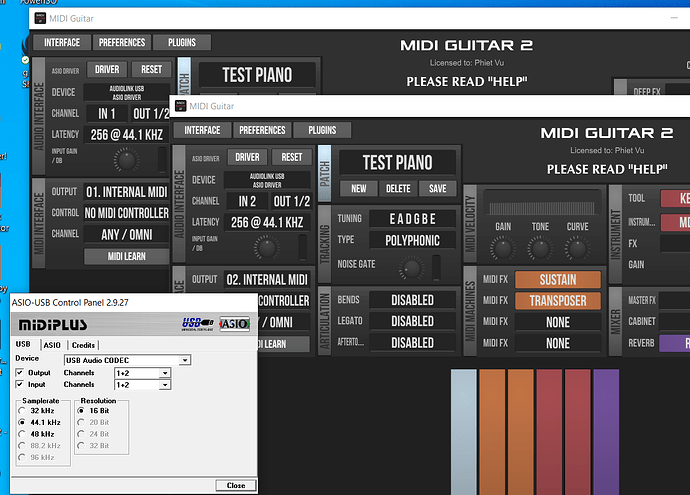The image size is (690, 495).
Task: Click 02. INTERNAL MIDI output field
Action: pyautogui.click(x=267, y=280)
